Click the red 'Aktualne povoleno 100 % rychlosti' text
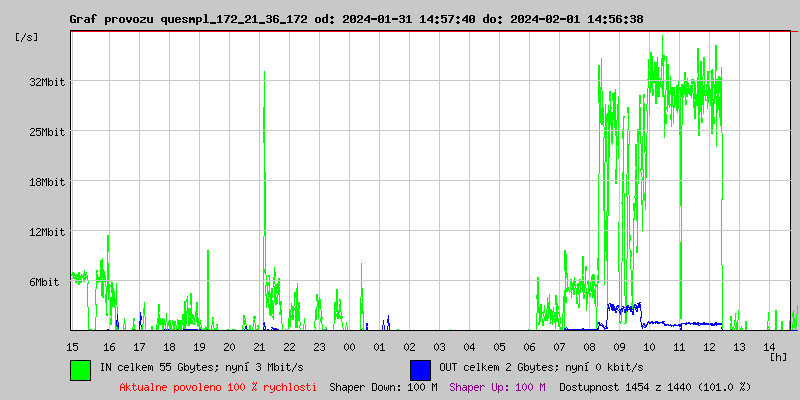The width and height of the screenshot is (800, 400). (218, 386)
